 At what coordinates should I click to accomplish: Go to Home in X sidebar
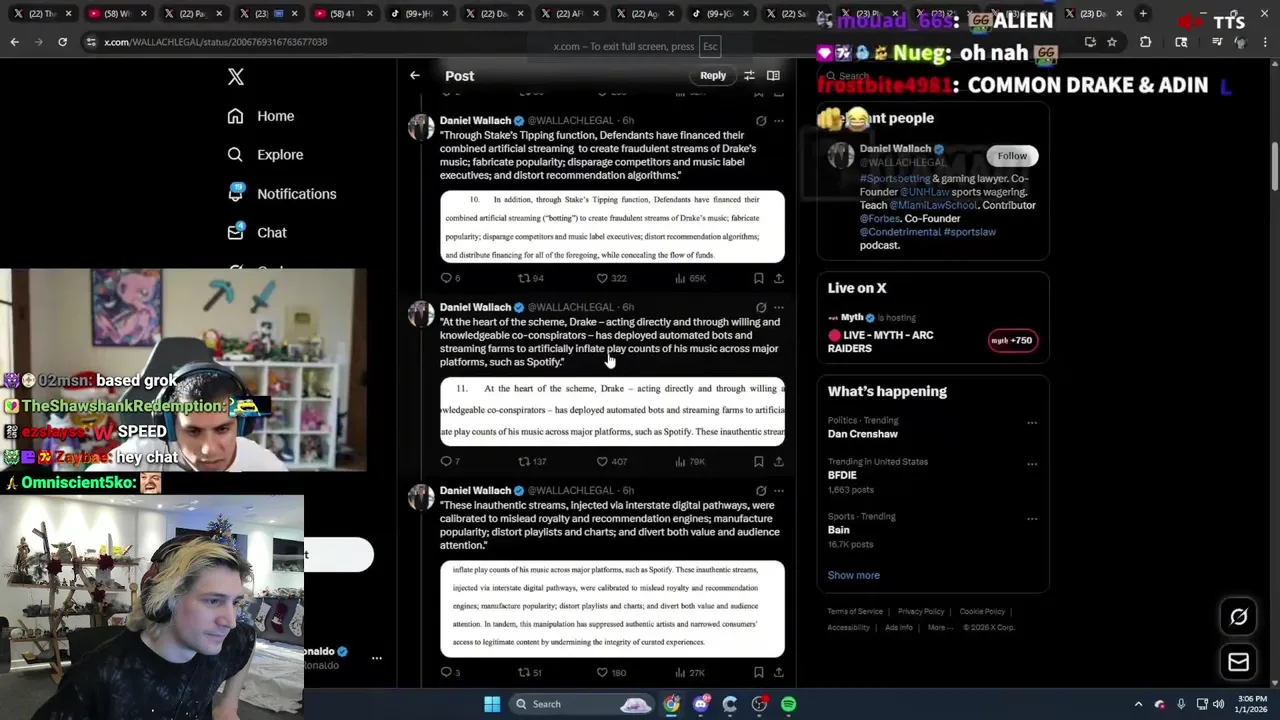click(260, 116)
